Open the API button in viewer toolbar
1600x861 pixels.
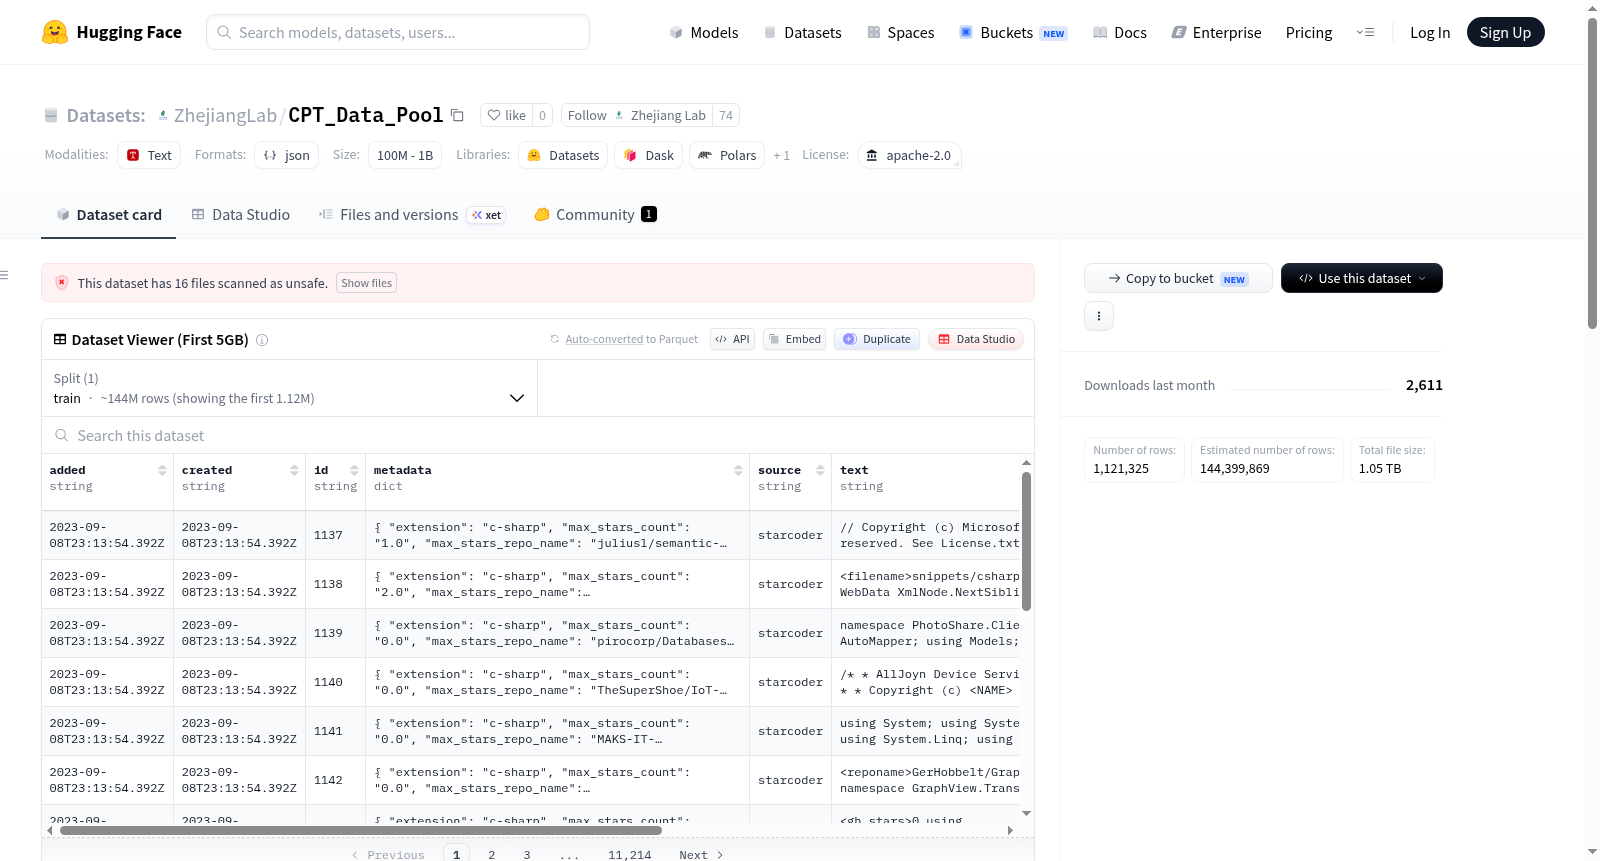pos(732,339)
